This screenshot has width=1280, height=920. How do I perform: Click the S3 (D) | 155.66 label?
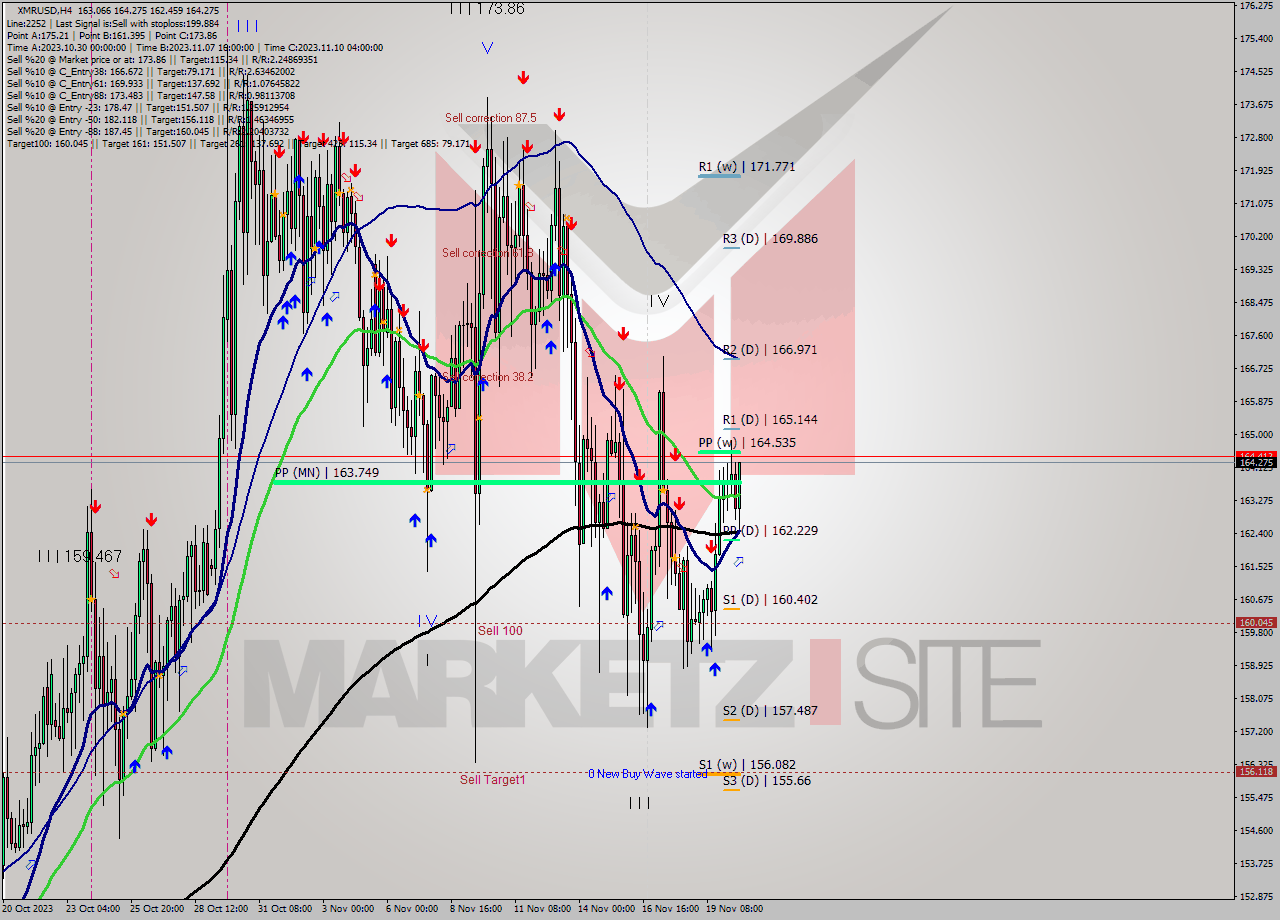(x=767, y=780)
